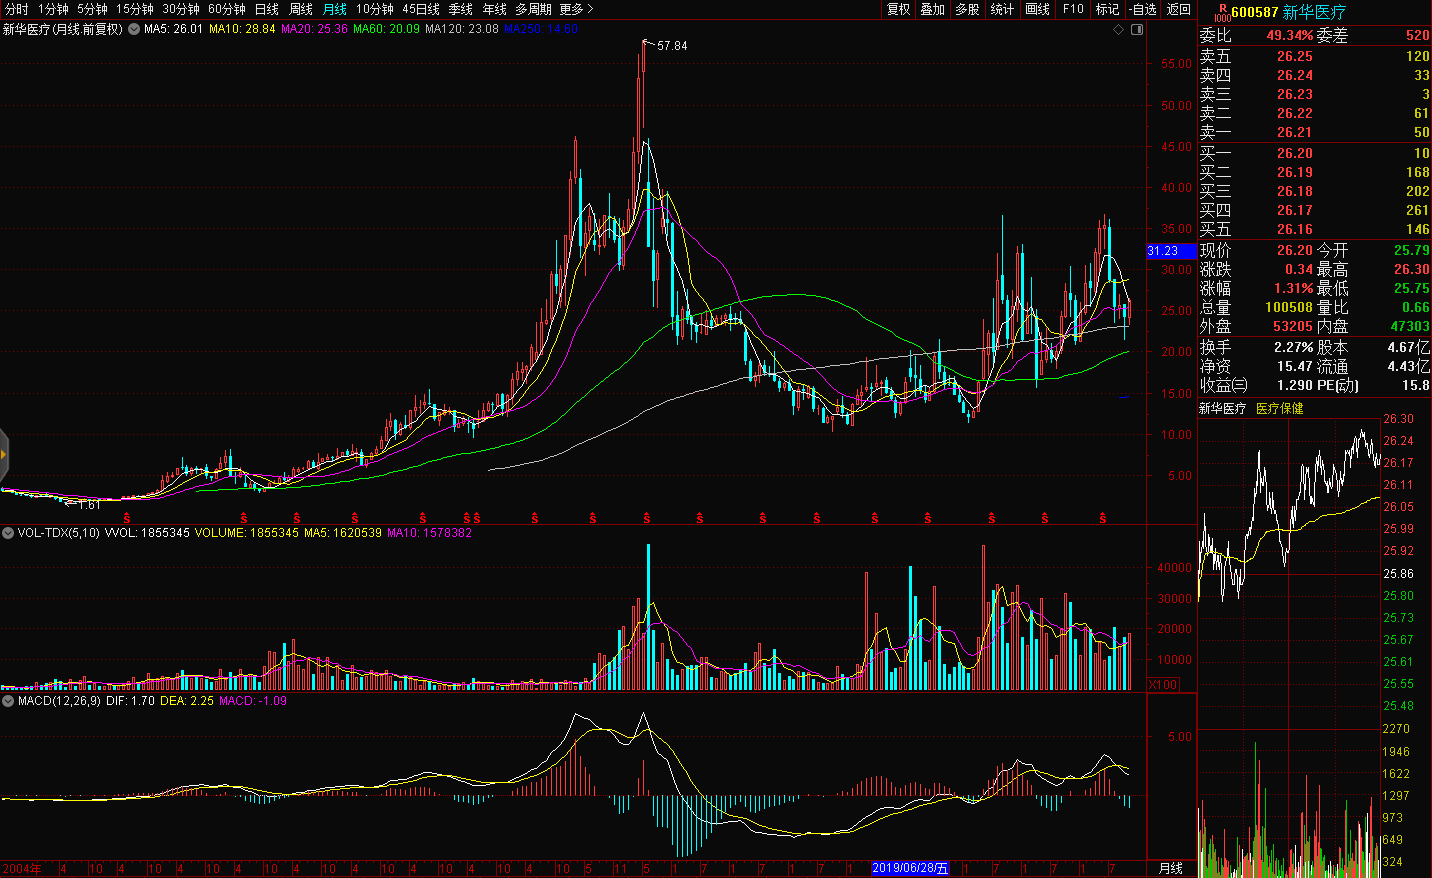Expand the 更多 periods list
The height and width of the screenshot is (878, 1432).
(x=577, y=9)
